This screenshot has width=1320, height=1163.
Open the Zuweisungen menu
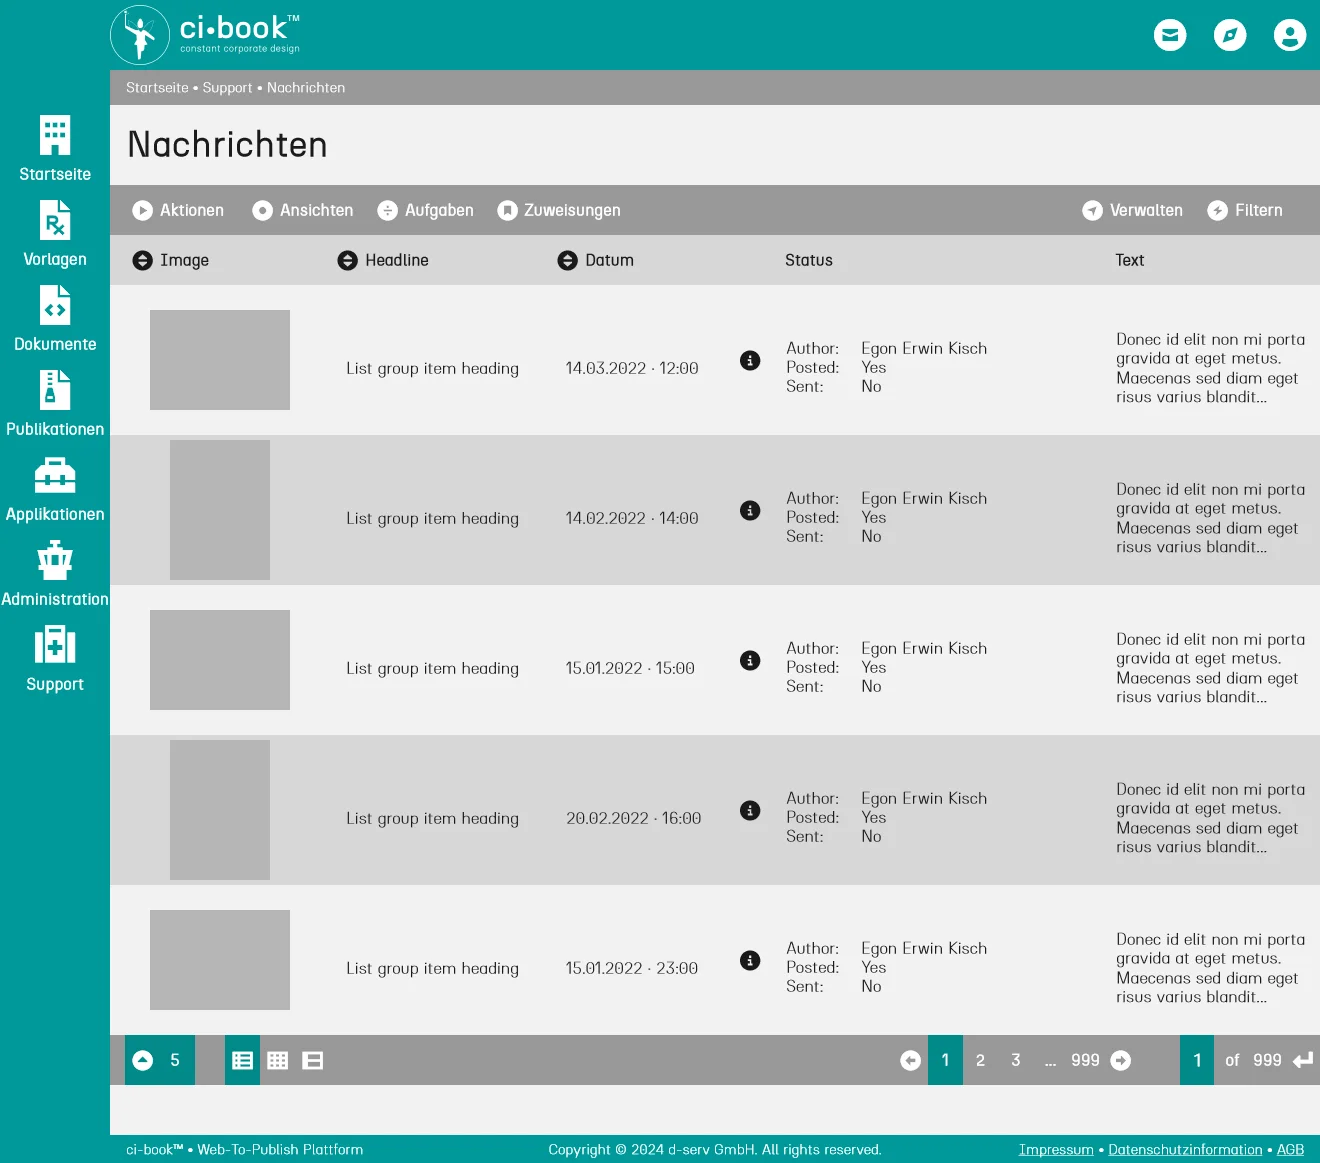559,210
